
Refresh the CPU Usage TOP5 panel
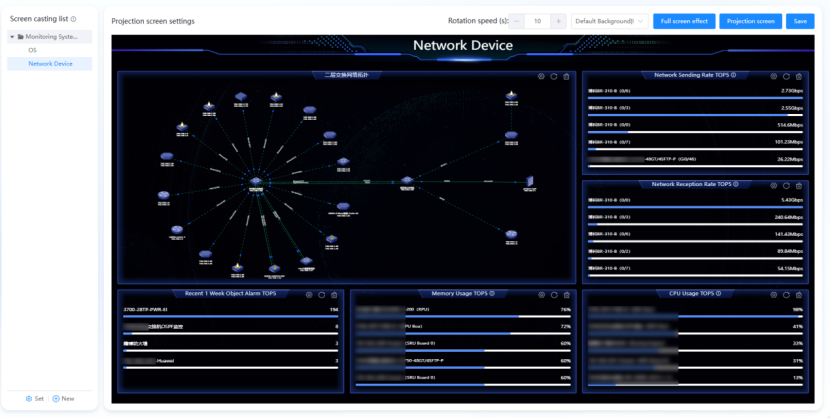(786, 294)
